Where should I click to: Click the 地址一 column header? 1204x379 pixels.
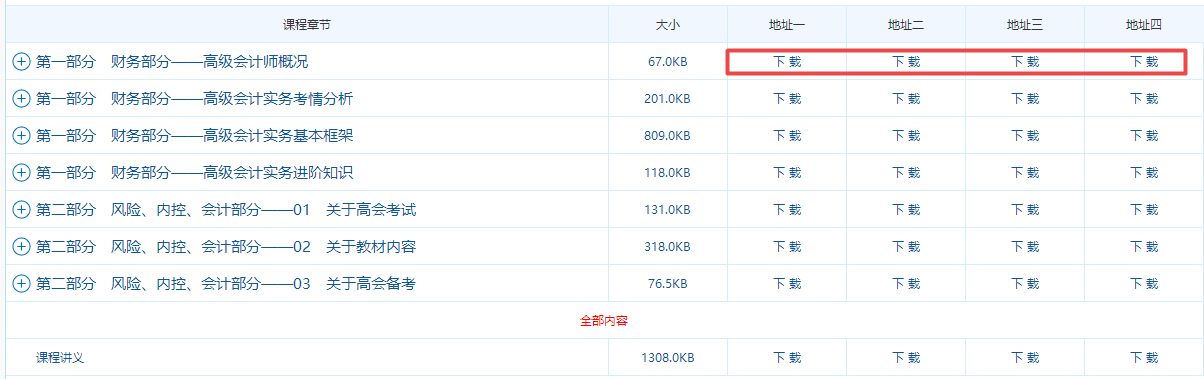coord(787,25)
